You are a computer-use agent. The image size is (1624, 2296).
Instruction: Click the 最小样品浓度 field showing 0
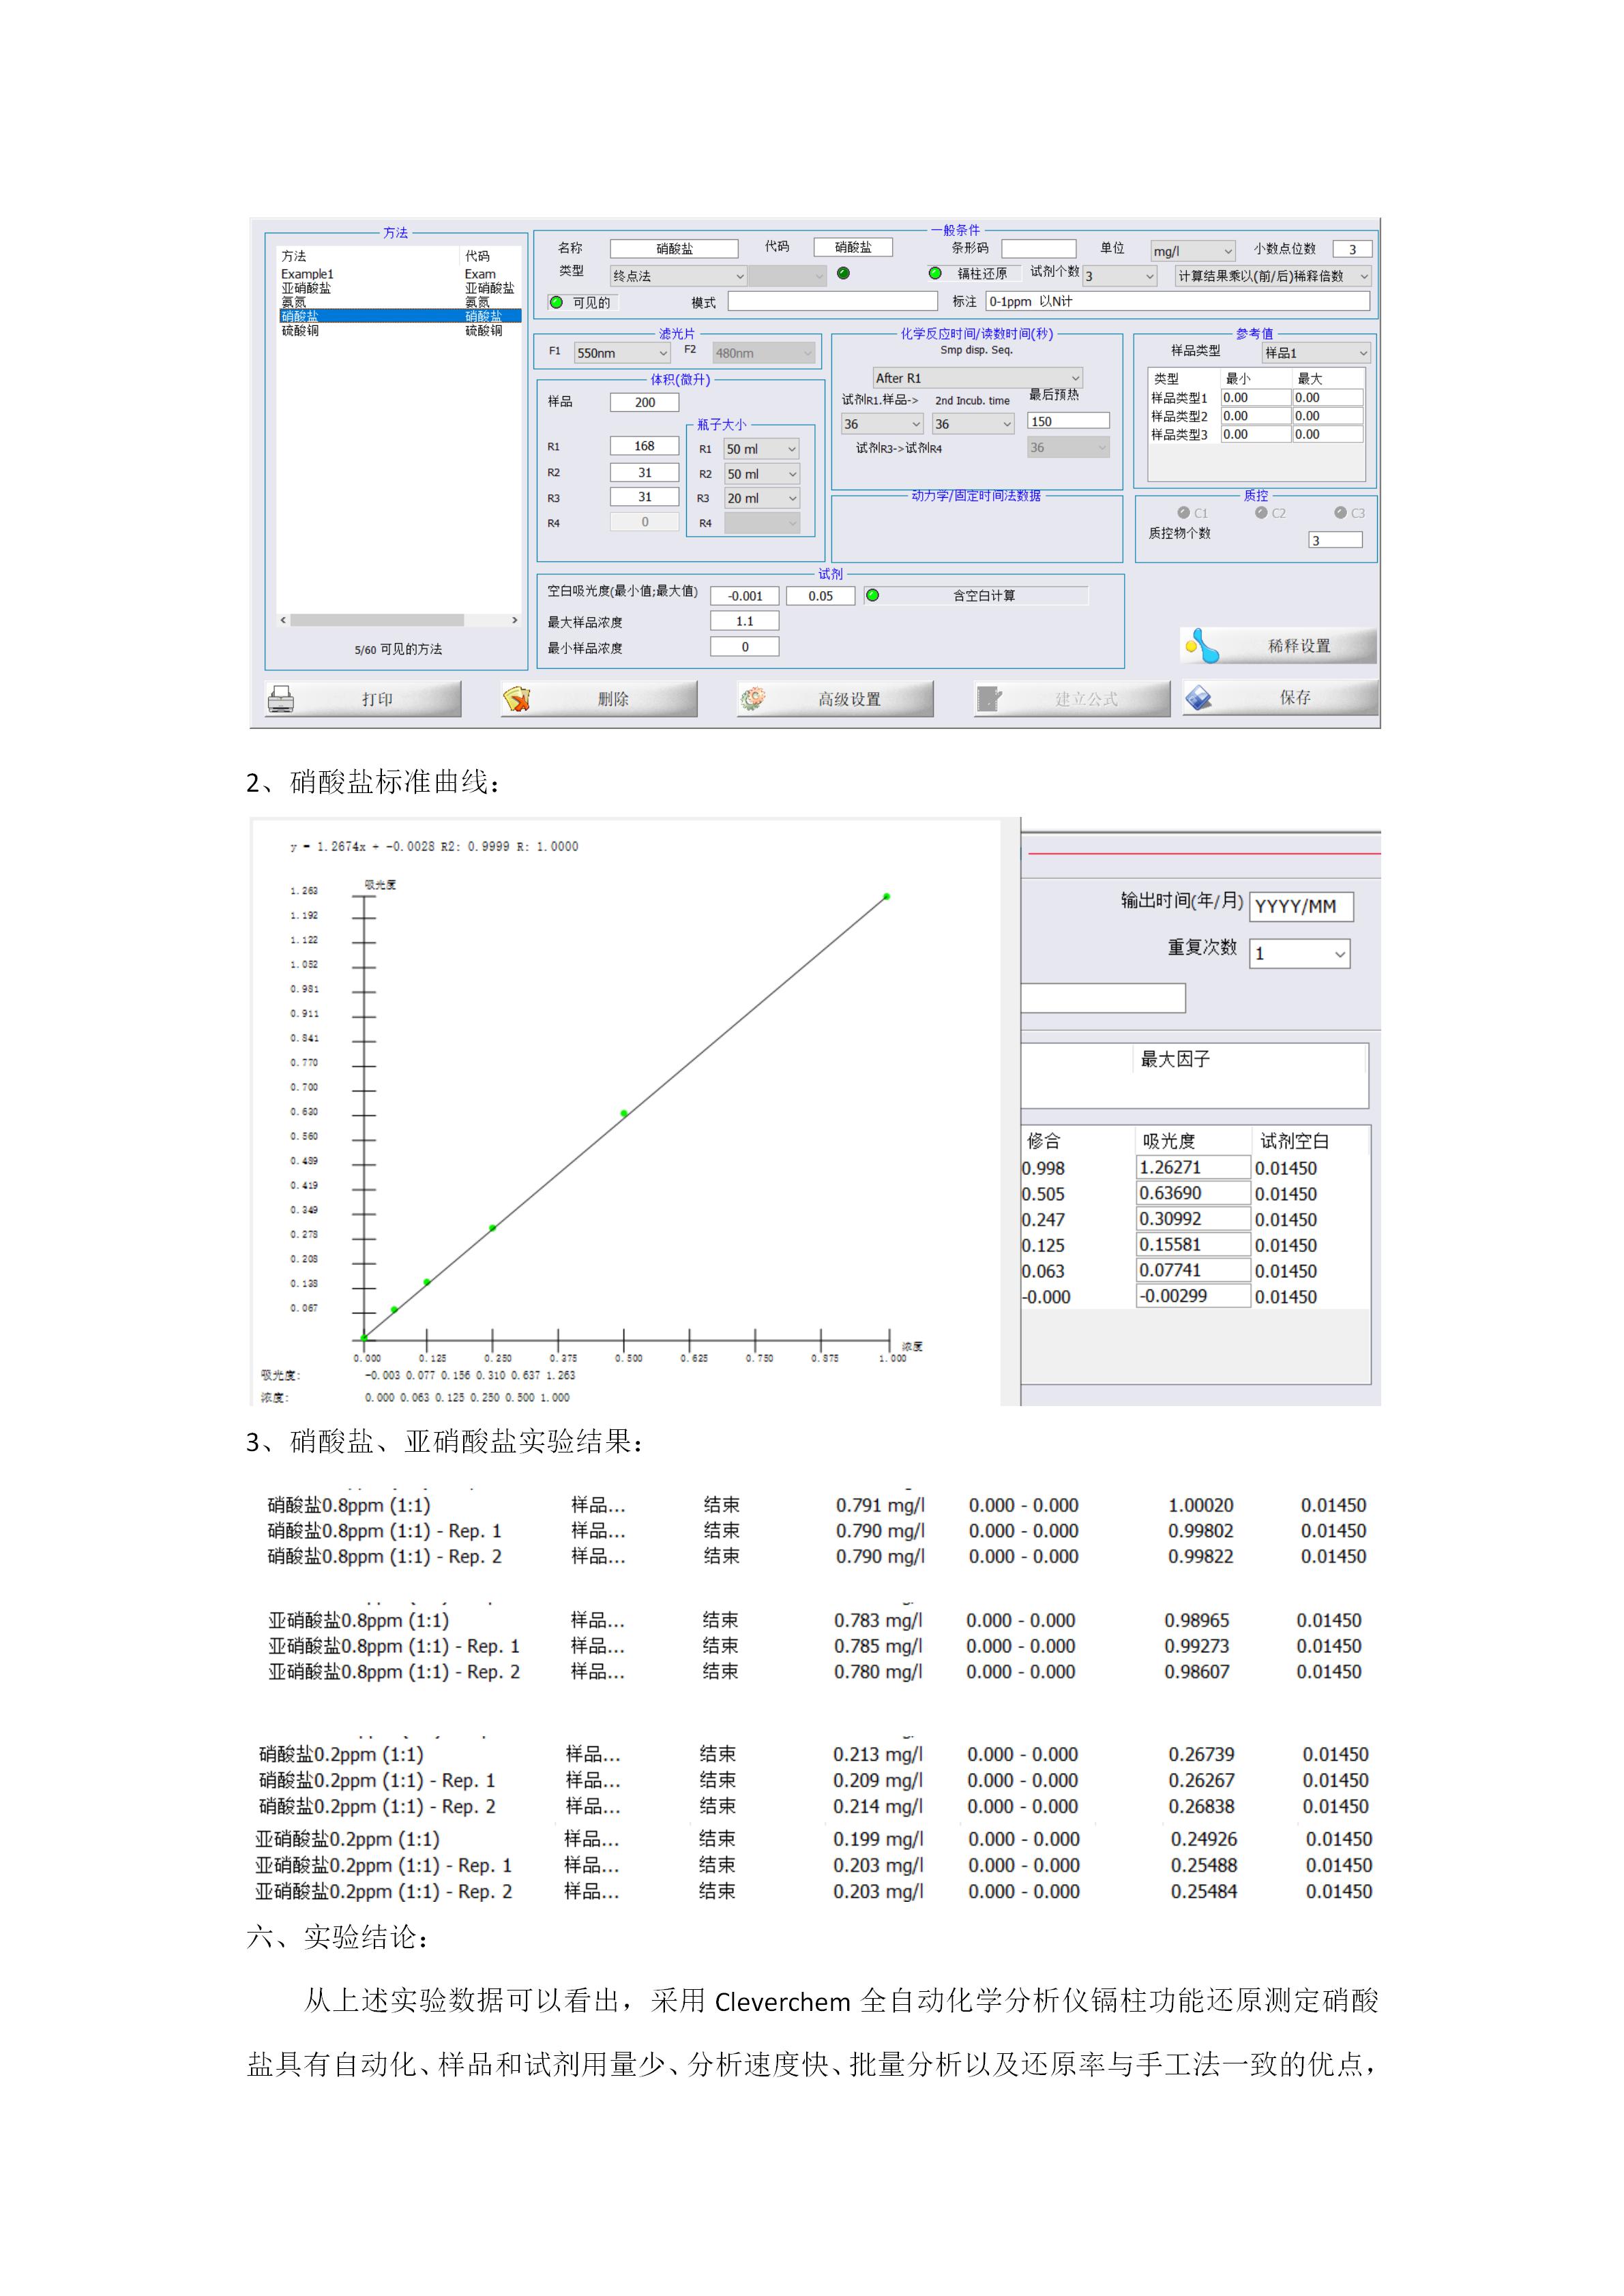point(745,647)
